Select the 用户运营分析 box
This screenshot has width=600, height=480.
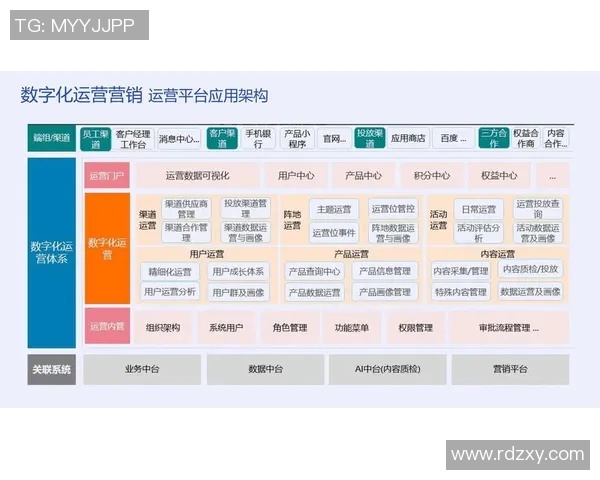pyautogui.click(x=170, y=292)
